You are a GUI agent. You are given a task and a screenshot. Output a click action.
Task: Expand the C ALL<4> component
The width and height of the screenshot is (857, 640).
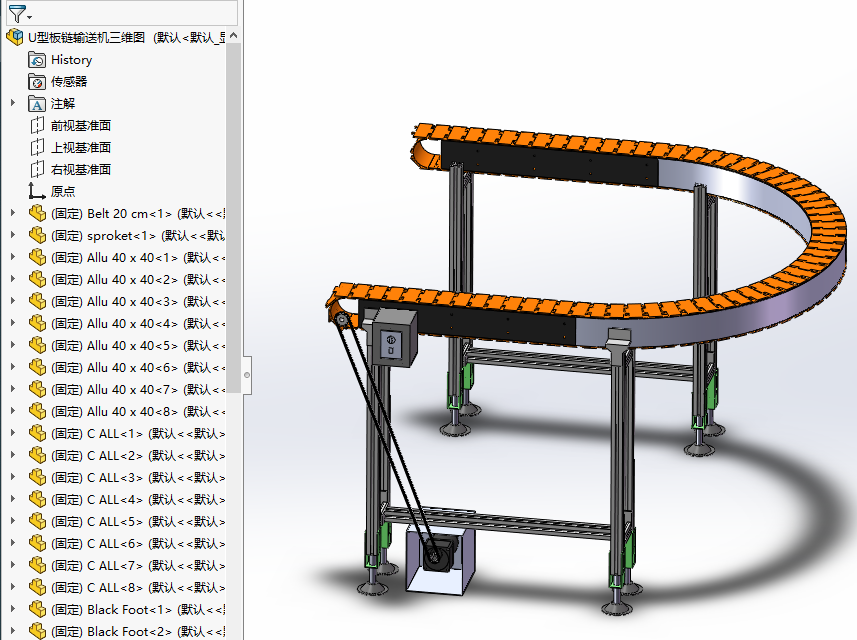click(13, 499)
